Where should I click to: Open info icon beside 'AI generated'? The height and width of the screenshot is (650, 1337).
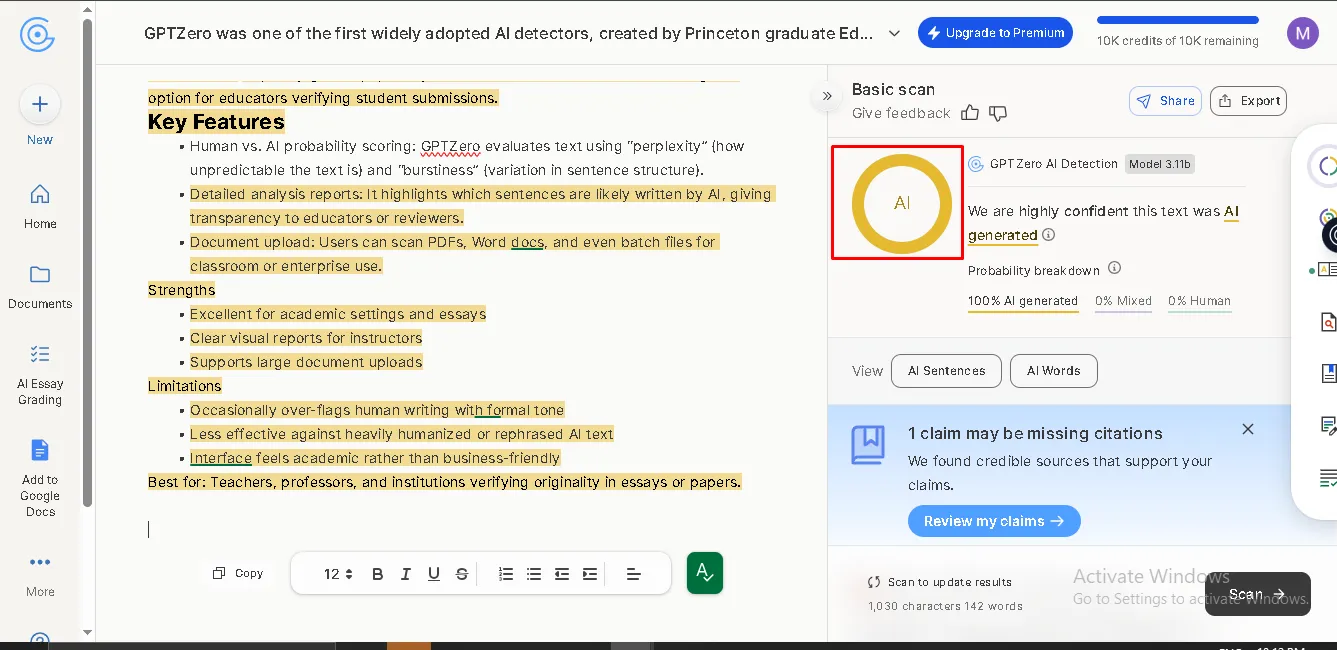1048,235
